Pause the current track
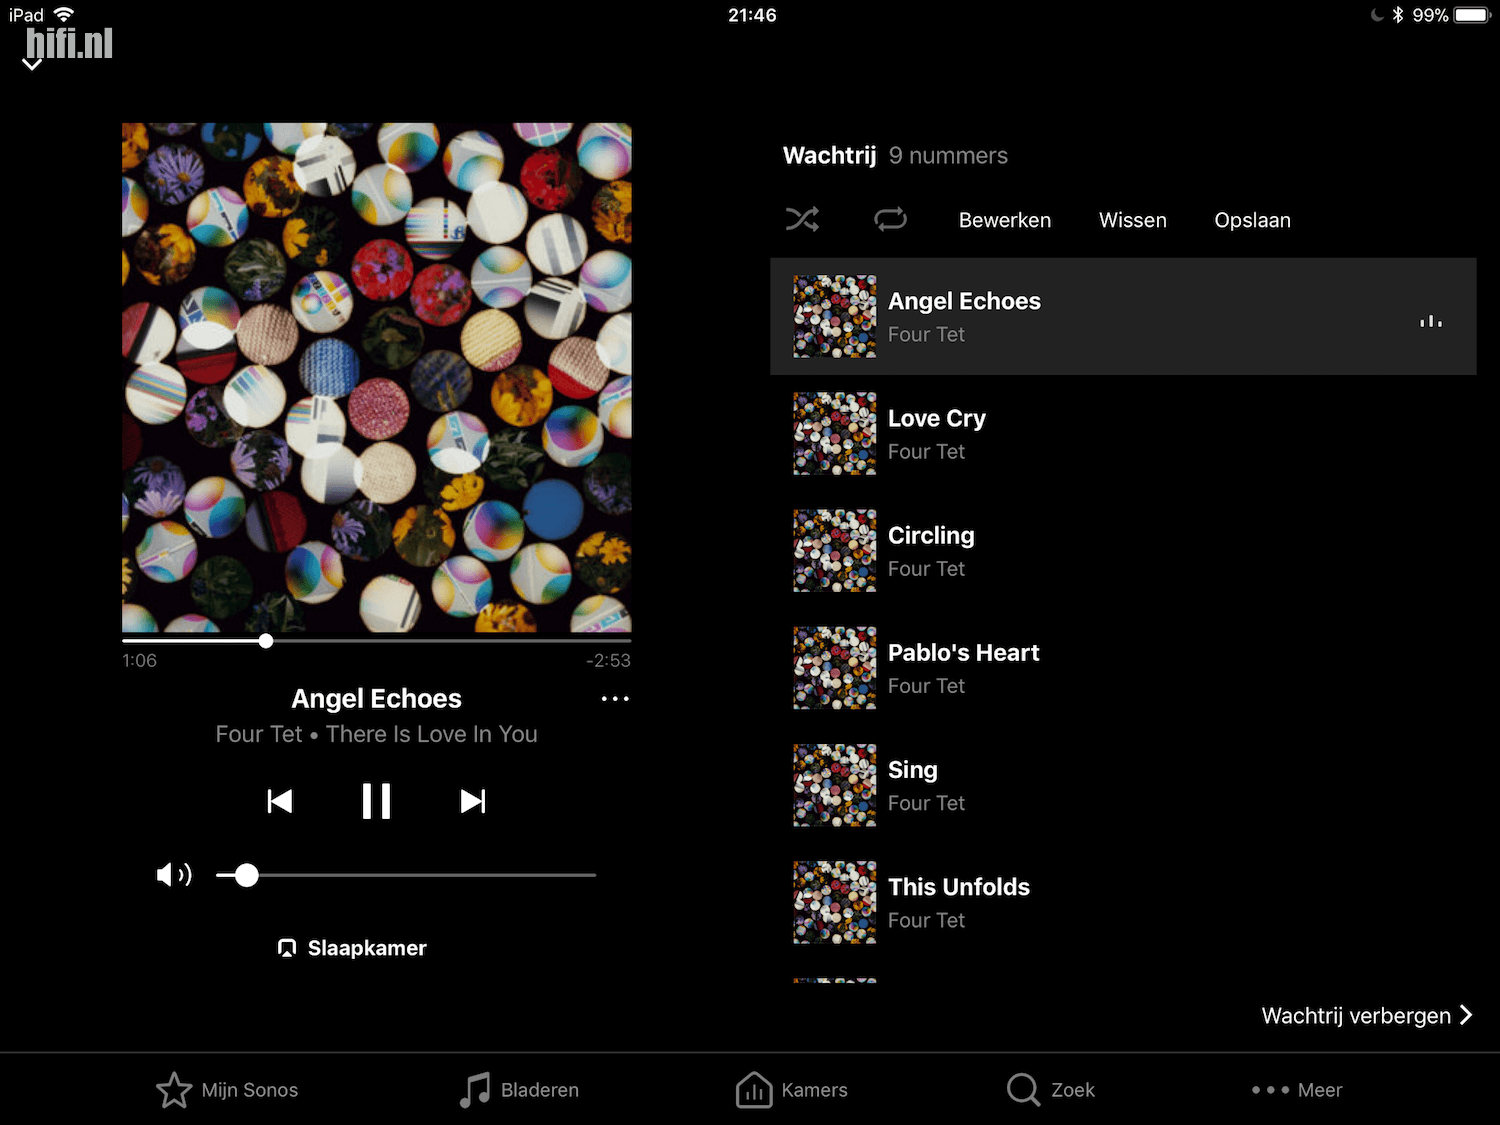1500x1125 pixels. click(376, 801)
